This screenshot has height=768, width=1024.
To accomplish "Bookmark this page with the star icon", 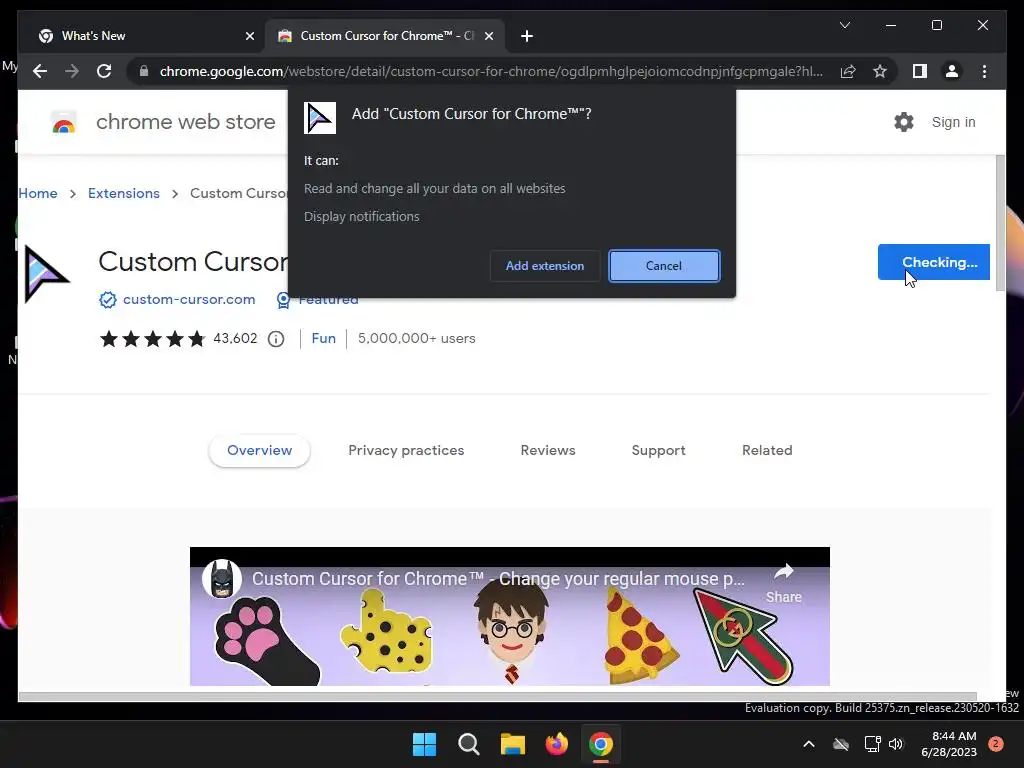I will click(x=880, y=71).
